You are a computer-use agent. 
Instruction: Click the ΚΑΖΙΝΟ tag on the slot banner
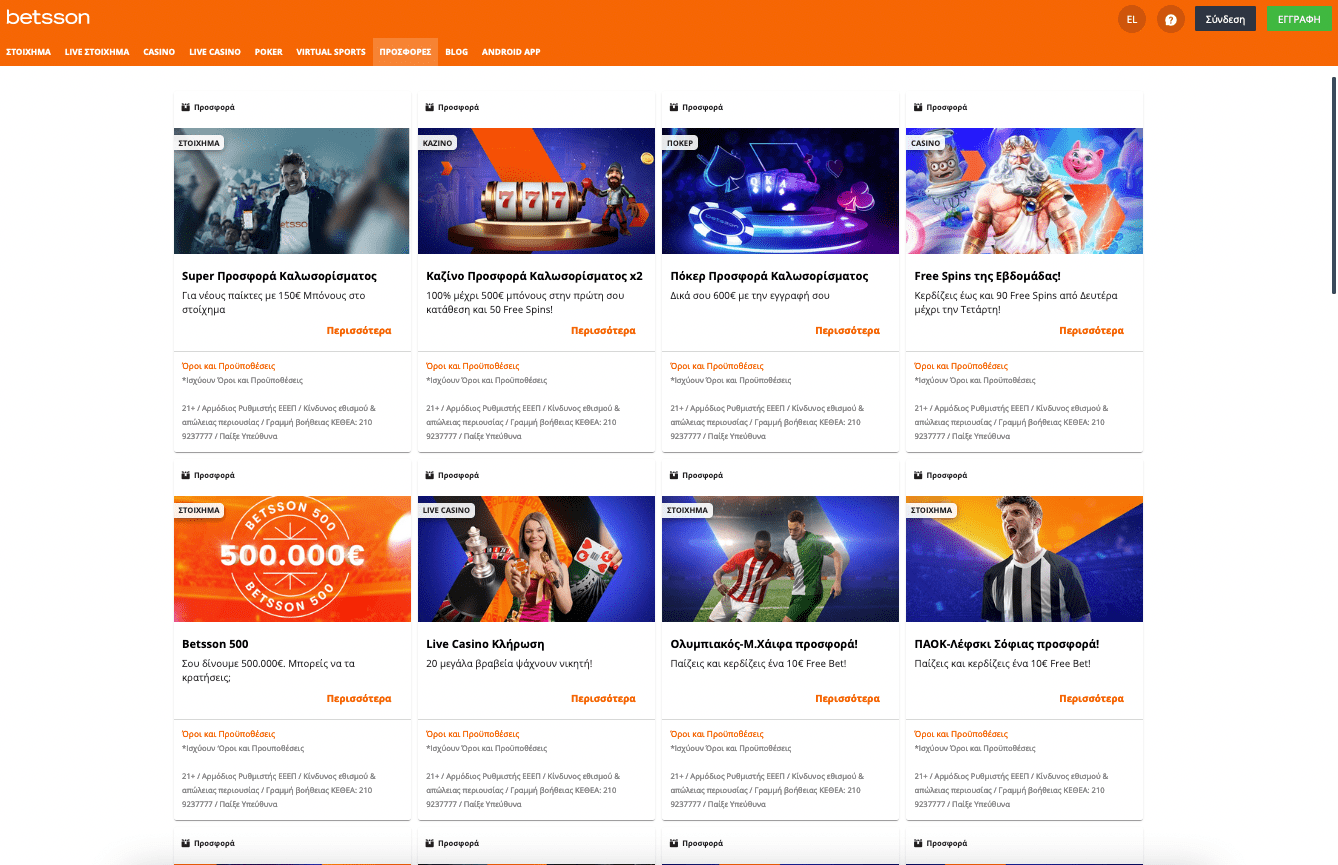coord(437,143)
